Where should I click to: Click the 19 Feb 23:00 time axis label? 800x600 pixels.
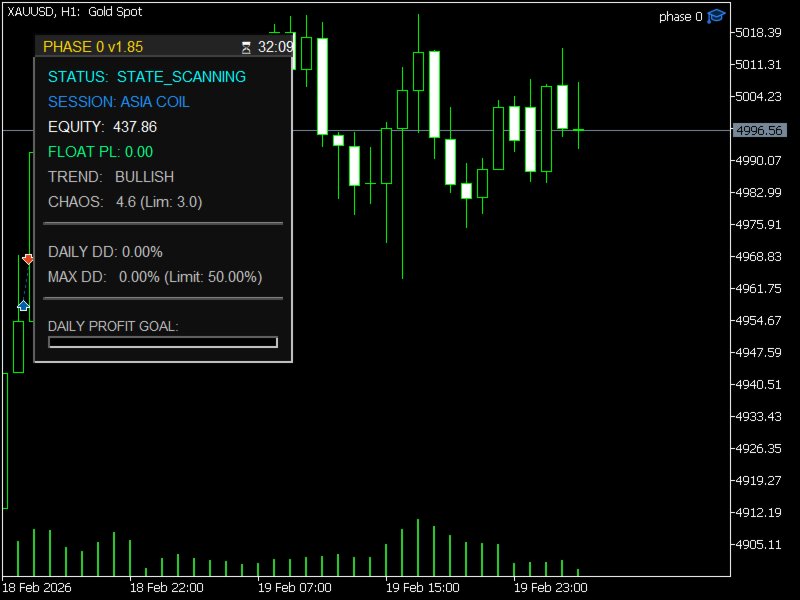(551, 588)
